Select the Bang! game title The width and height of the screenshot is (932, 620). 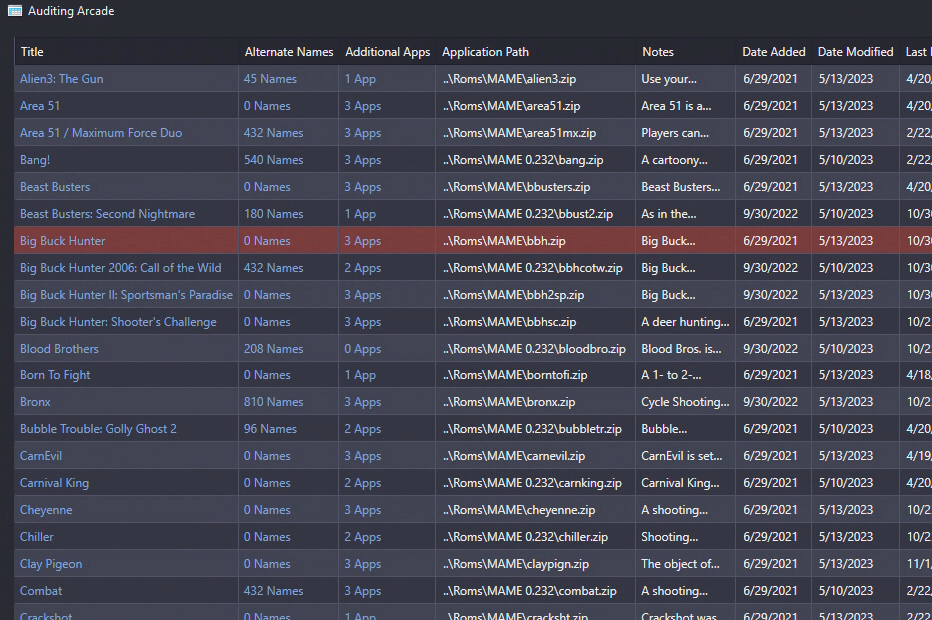pos(34,160)
